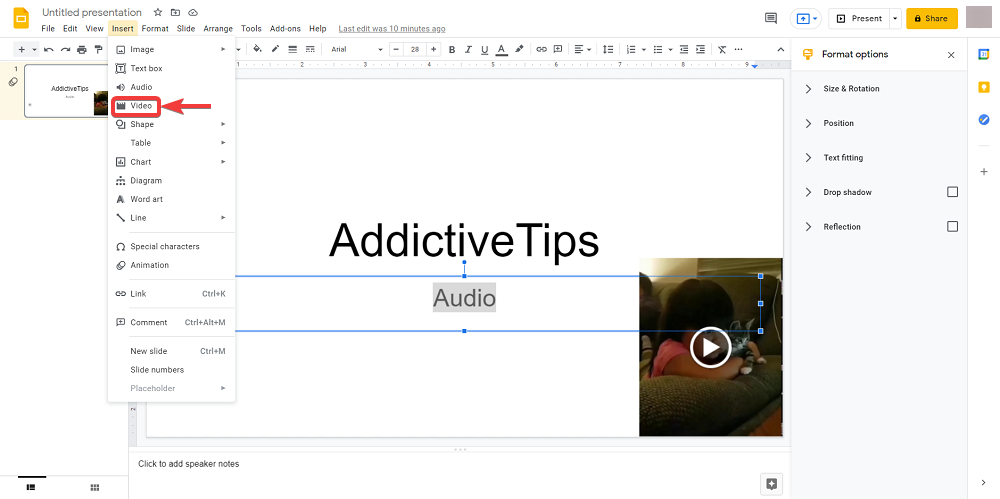Play the video on the slide
The image size is (1000, 499).
(x=710, y=347)
